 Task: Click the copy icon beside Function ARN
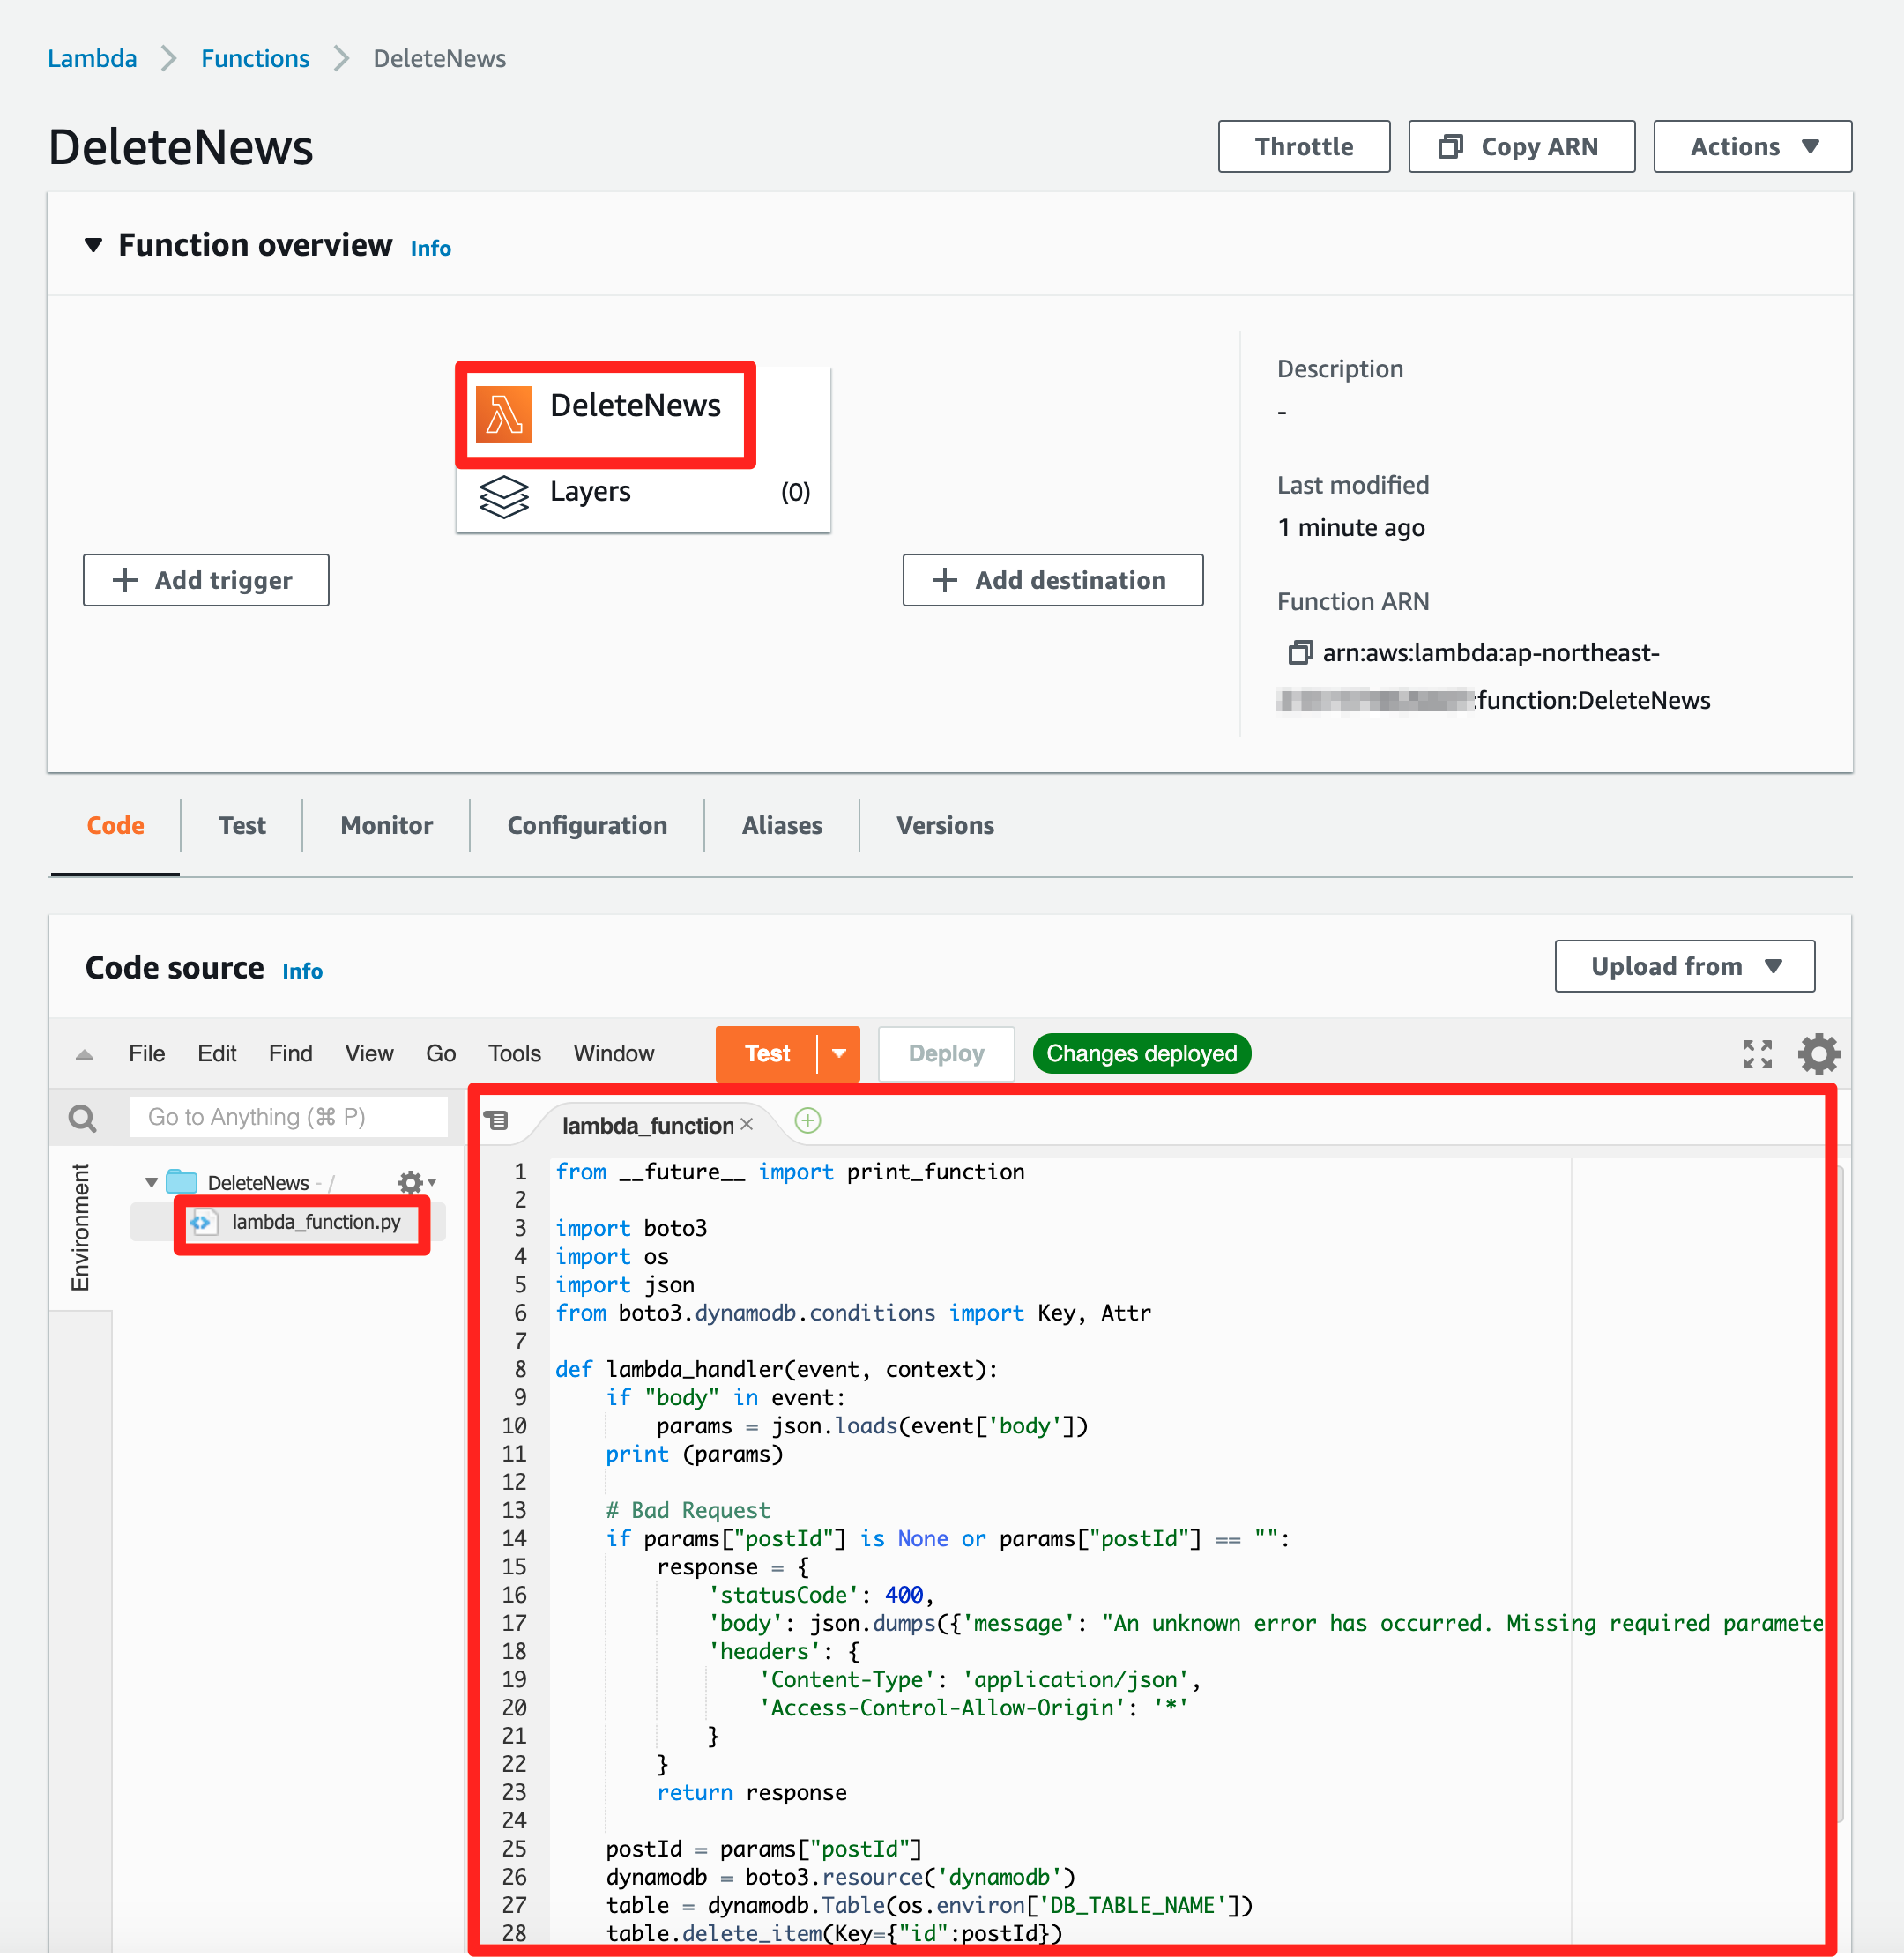(1299, 653)
